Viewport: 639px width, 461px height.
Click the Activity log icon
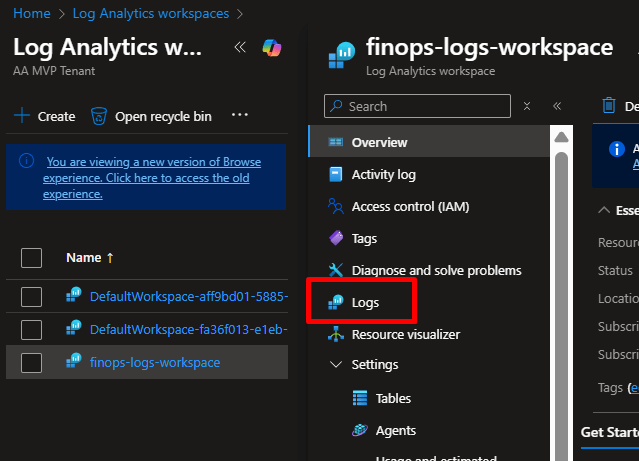tap(336, 174)
